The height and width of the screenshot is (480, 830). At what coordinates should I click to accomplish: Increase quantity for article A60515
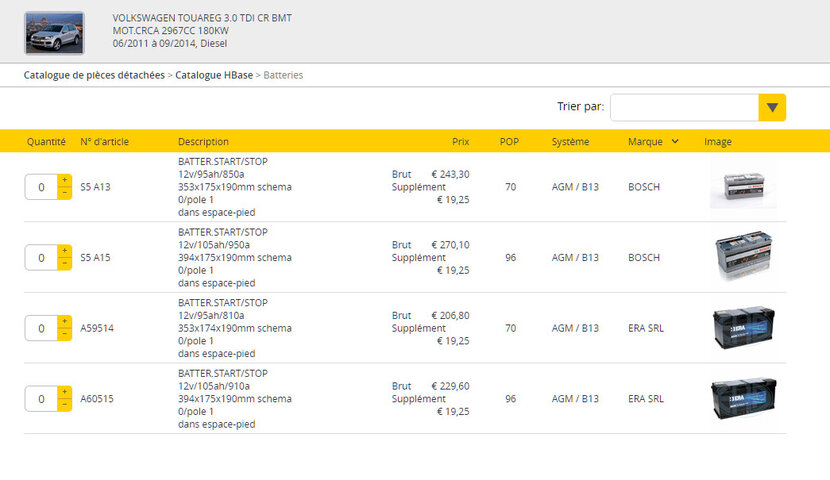pyautogui.click(x=65, y=392)
